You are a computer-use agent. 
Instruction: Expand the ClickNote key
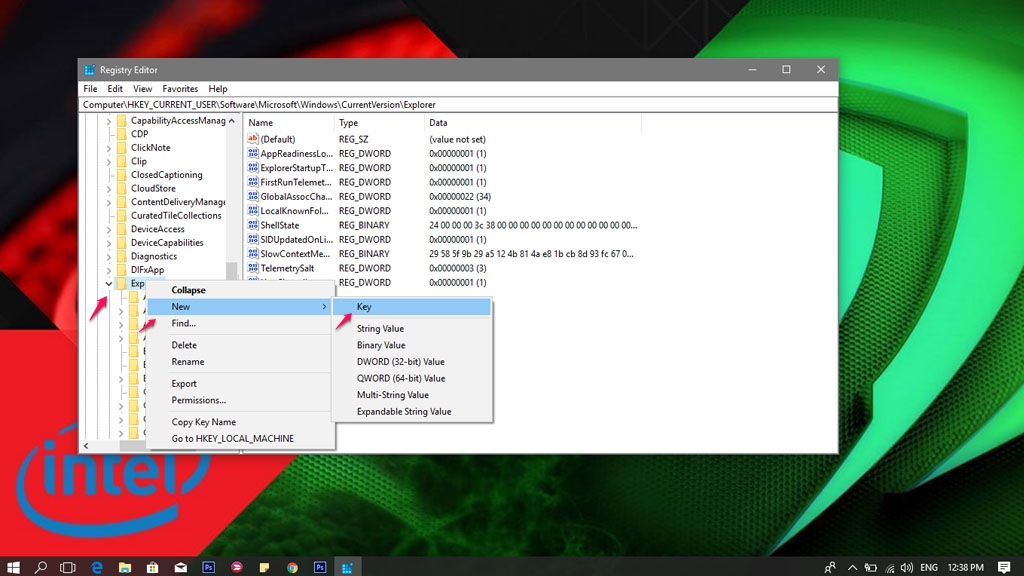tap(109, 148)
